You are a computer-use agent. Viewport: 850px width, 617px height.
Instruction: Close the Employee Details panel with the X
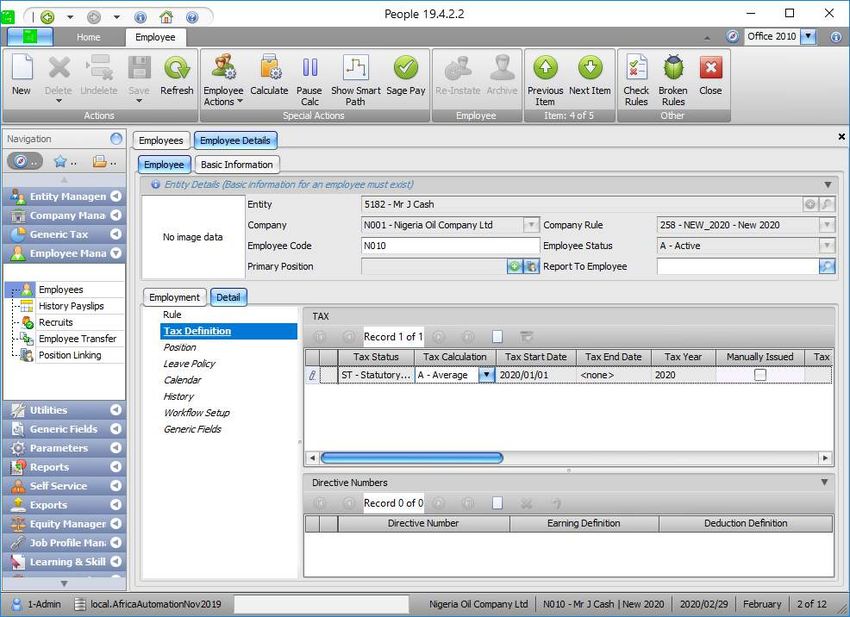click(841, 137)
